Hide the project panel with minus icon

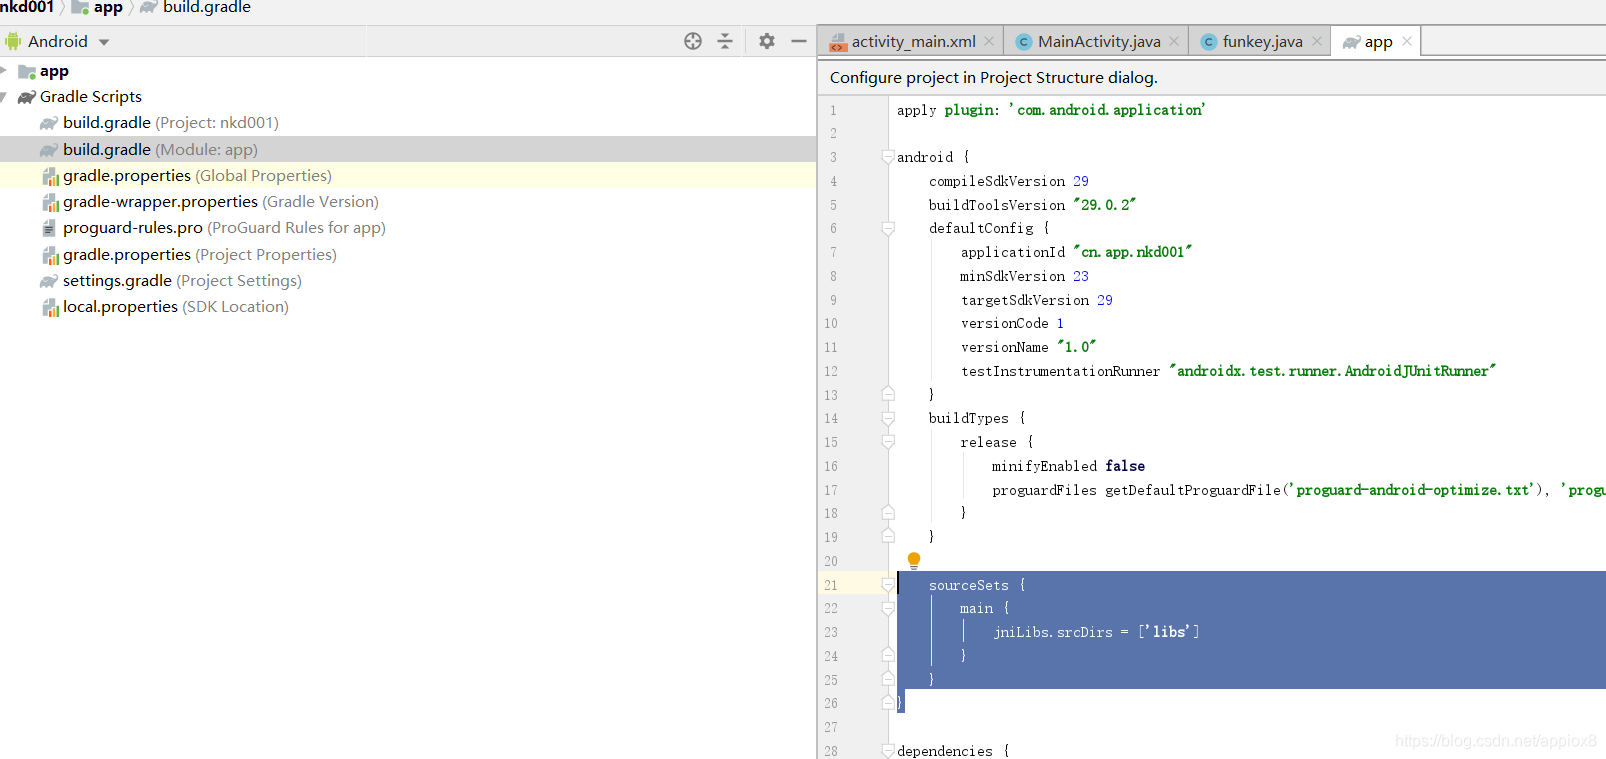pos(799,41)
